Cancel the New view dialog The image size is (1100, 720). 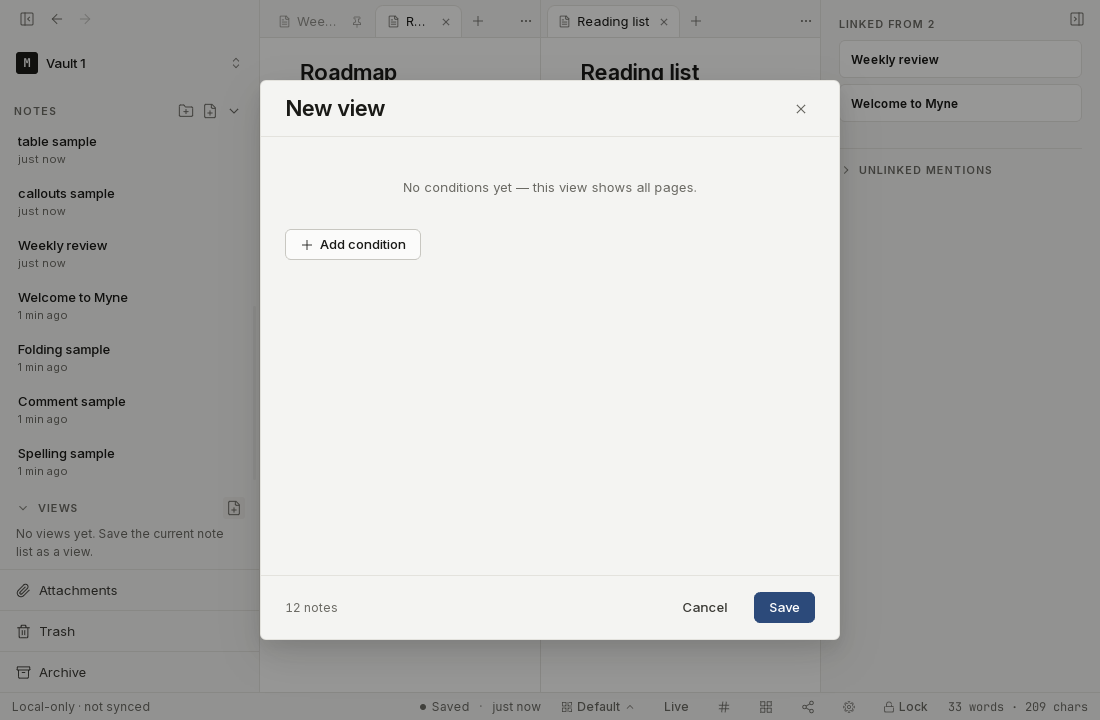point(704,607)
